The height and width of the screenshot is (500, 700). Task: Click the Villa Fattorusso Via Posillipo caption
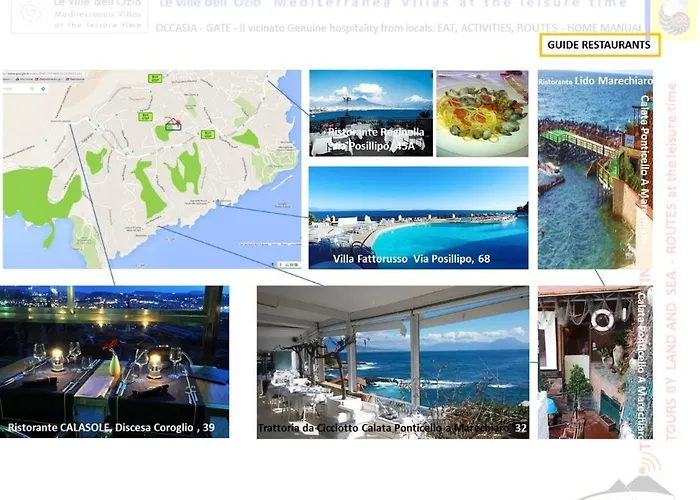point(411,259)
